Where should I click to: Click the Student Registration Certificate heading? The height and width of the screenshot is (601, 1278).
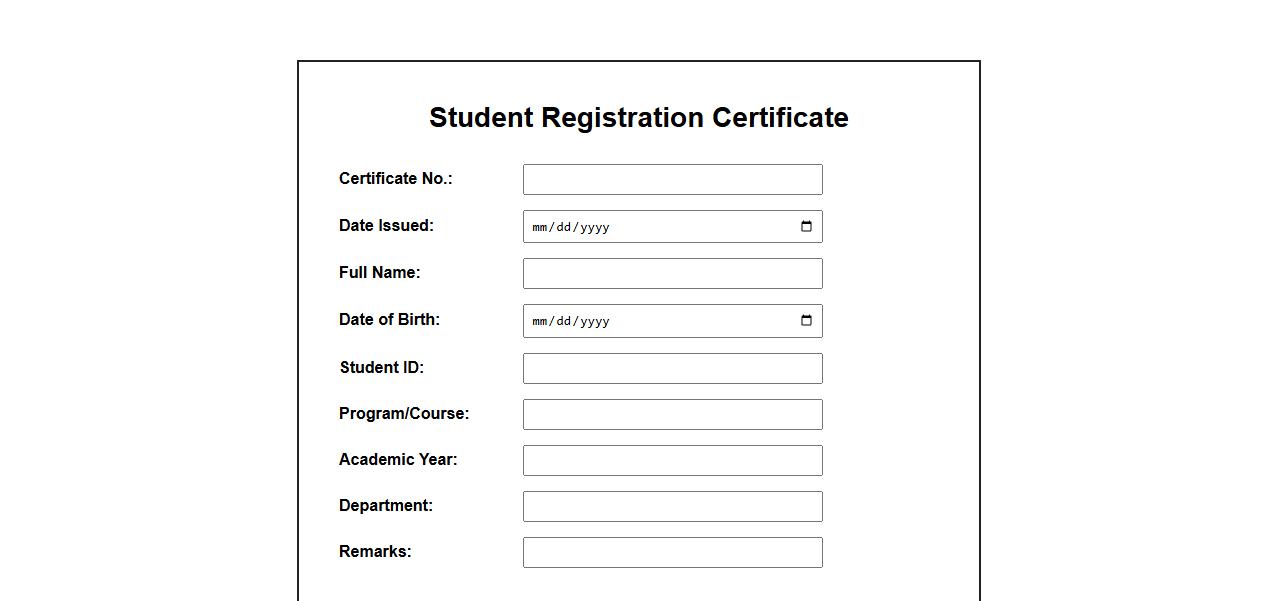(638, 117)
